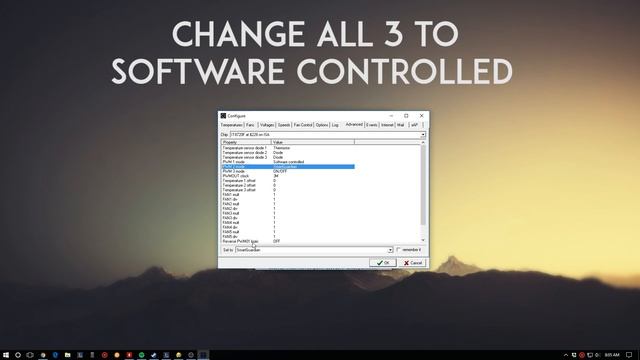640x360 pixels.
Task: Switch to the Temperatures tab
Action: (x=231, y=125)
